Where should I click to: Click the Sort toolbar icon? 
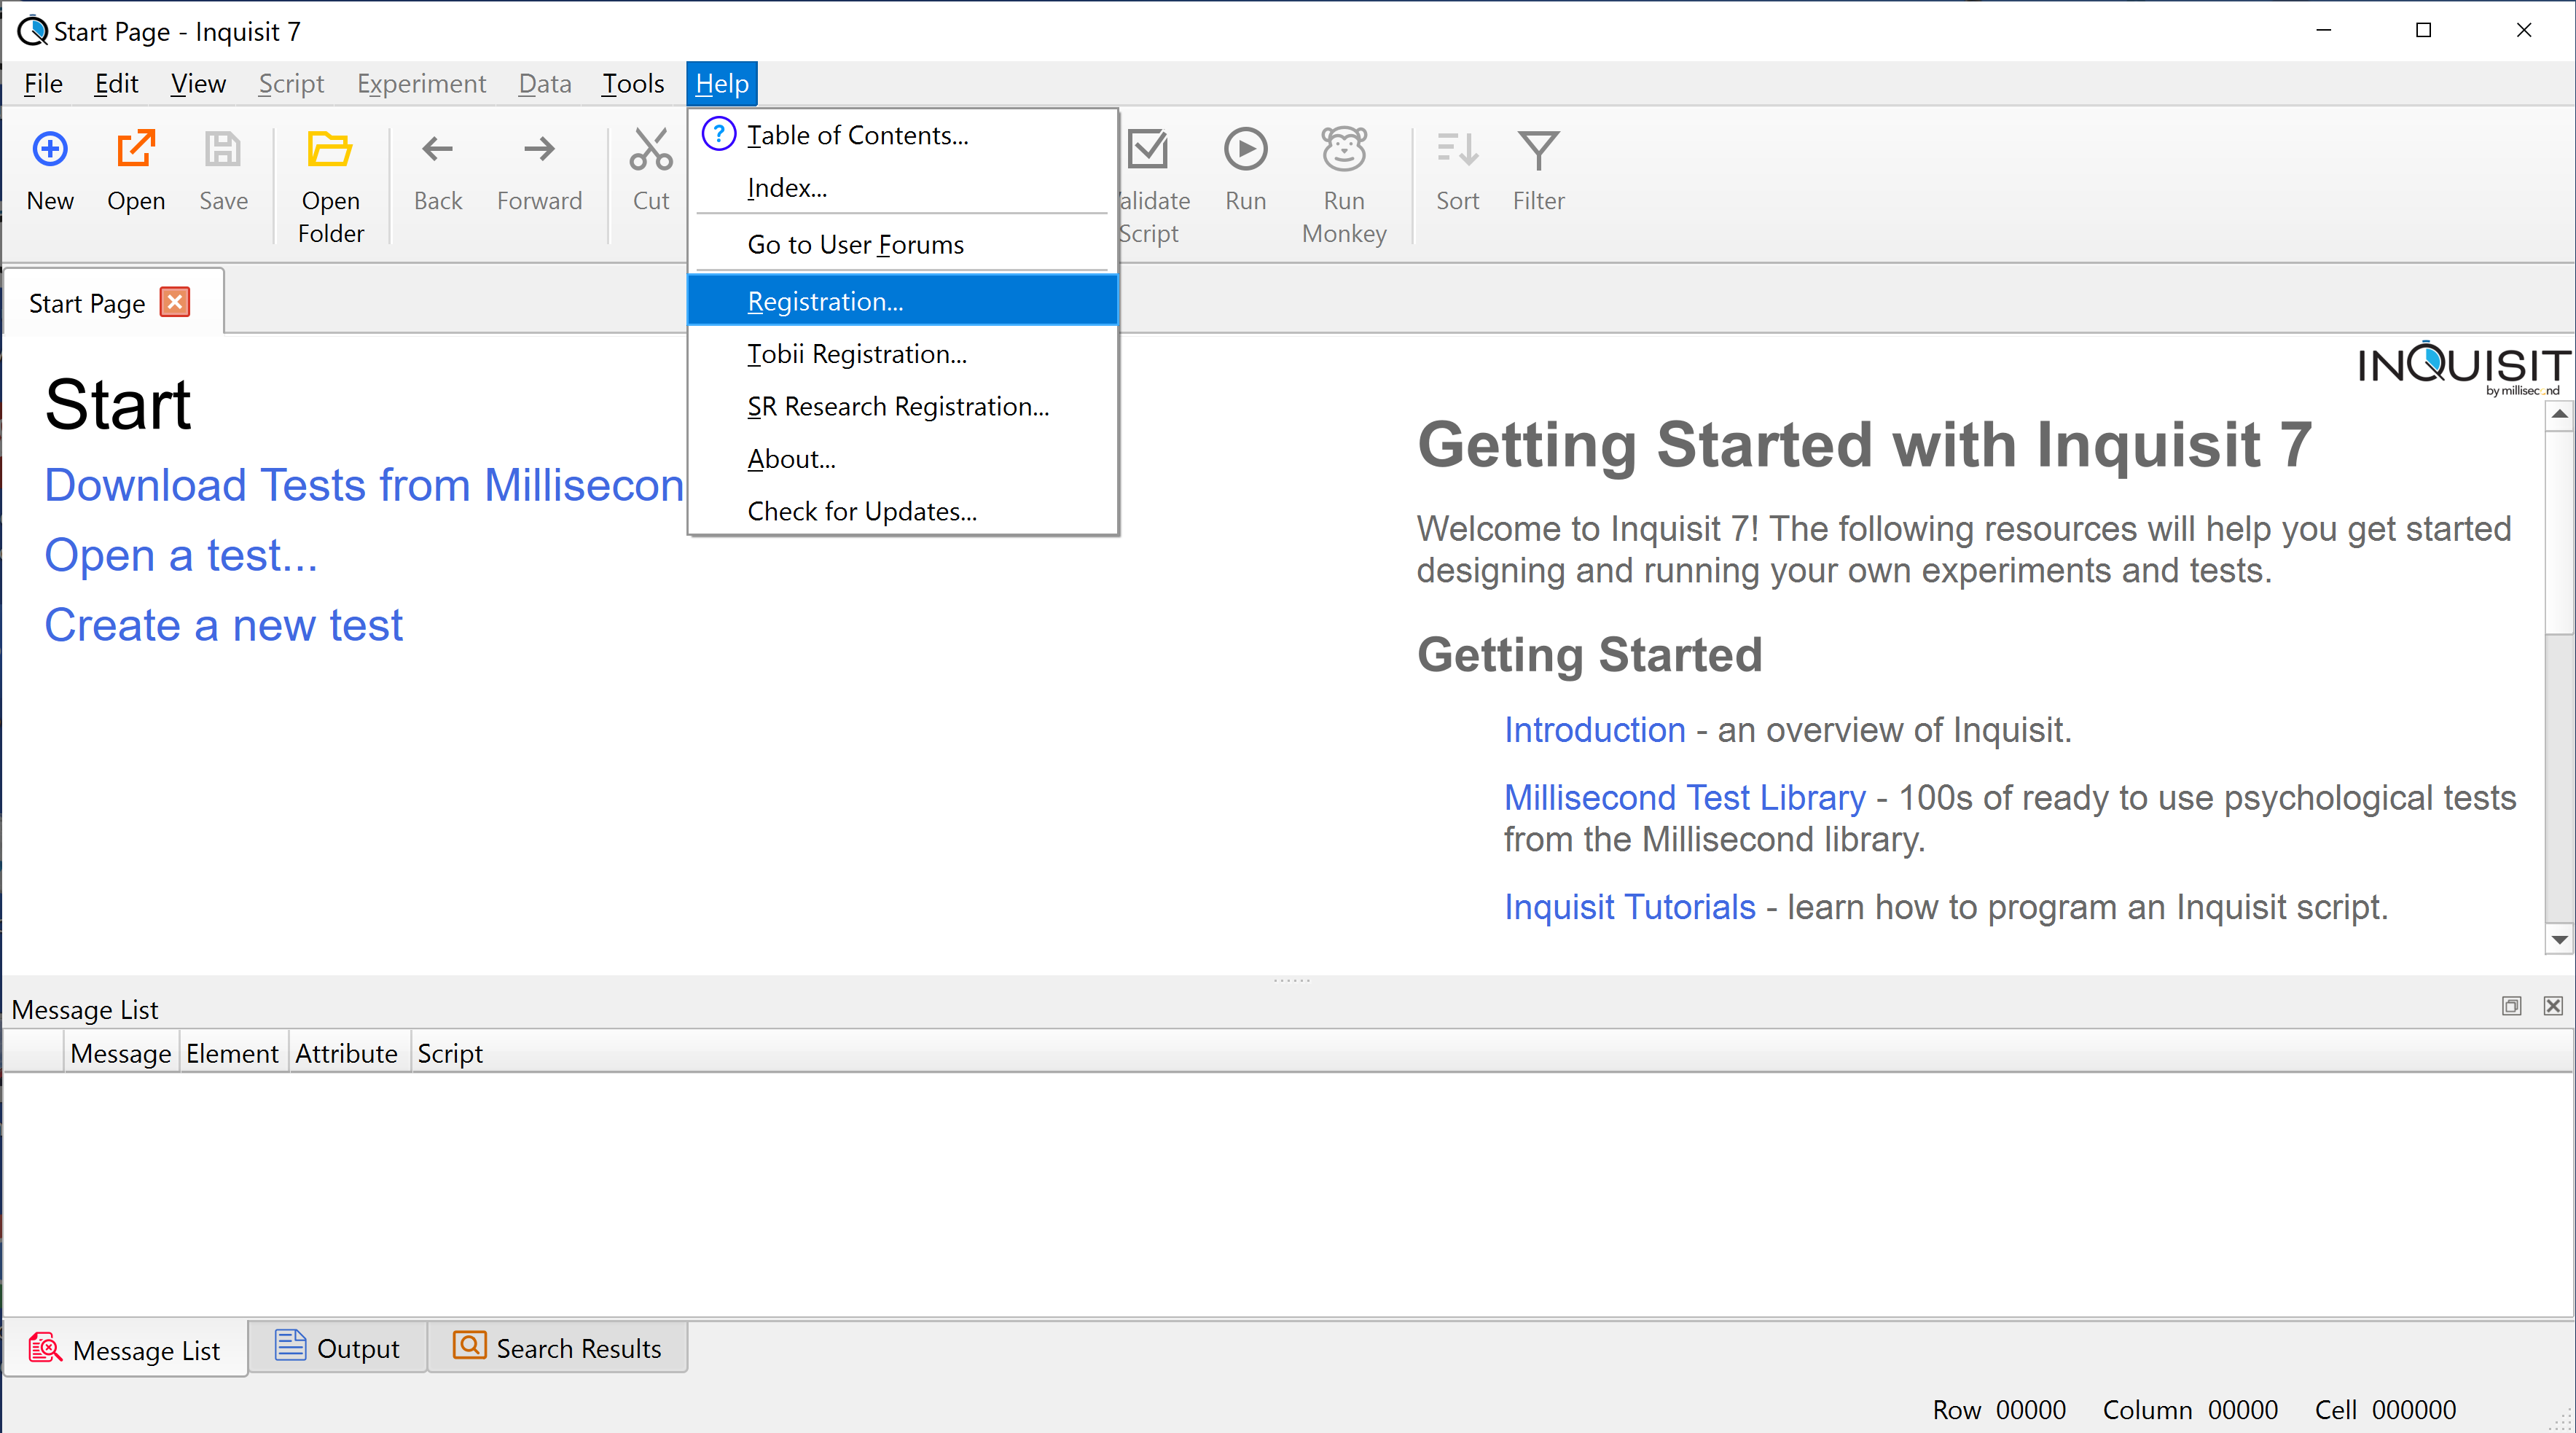1457,150
